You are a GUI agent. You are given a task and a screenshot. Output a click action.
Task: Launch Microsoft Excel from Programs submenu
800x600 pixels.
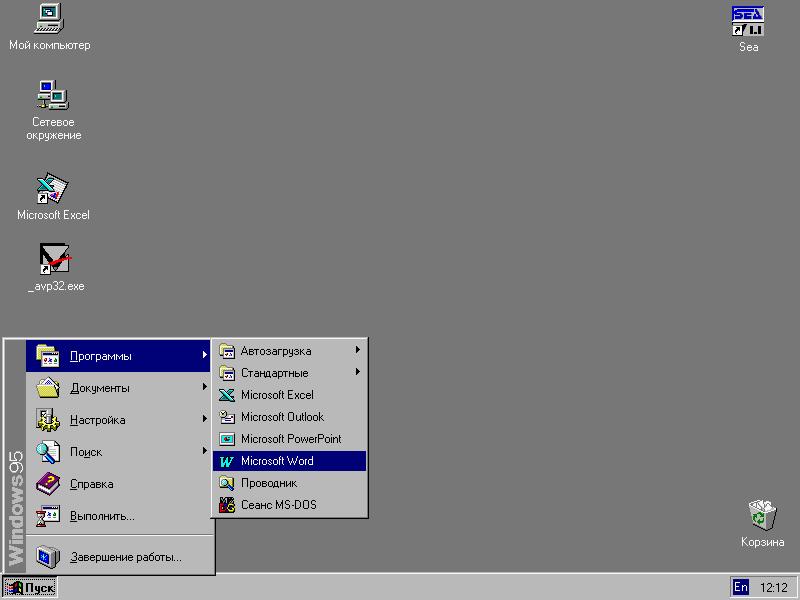(289, 395)
